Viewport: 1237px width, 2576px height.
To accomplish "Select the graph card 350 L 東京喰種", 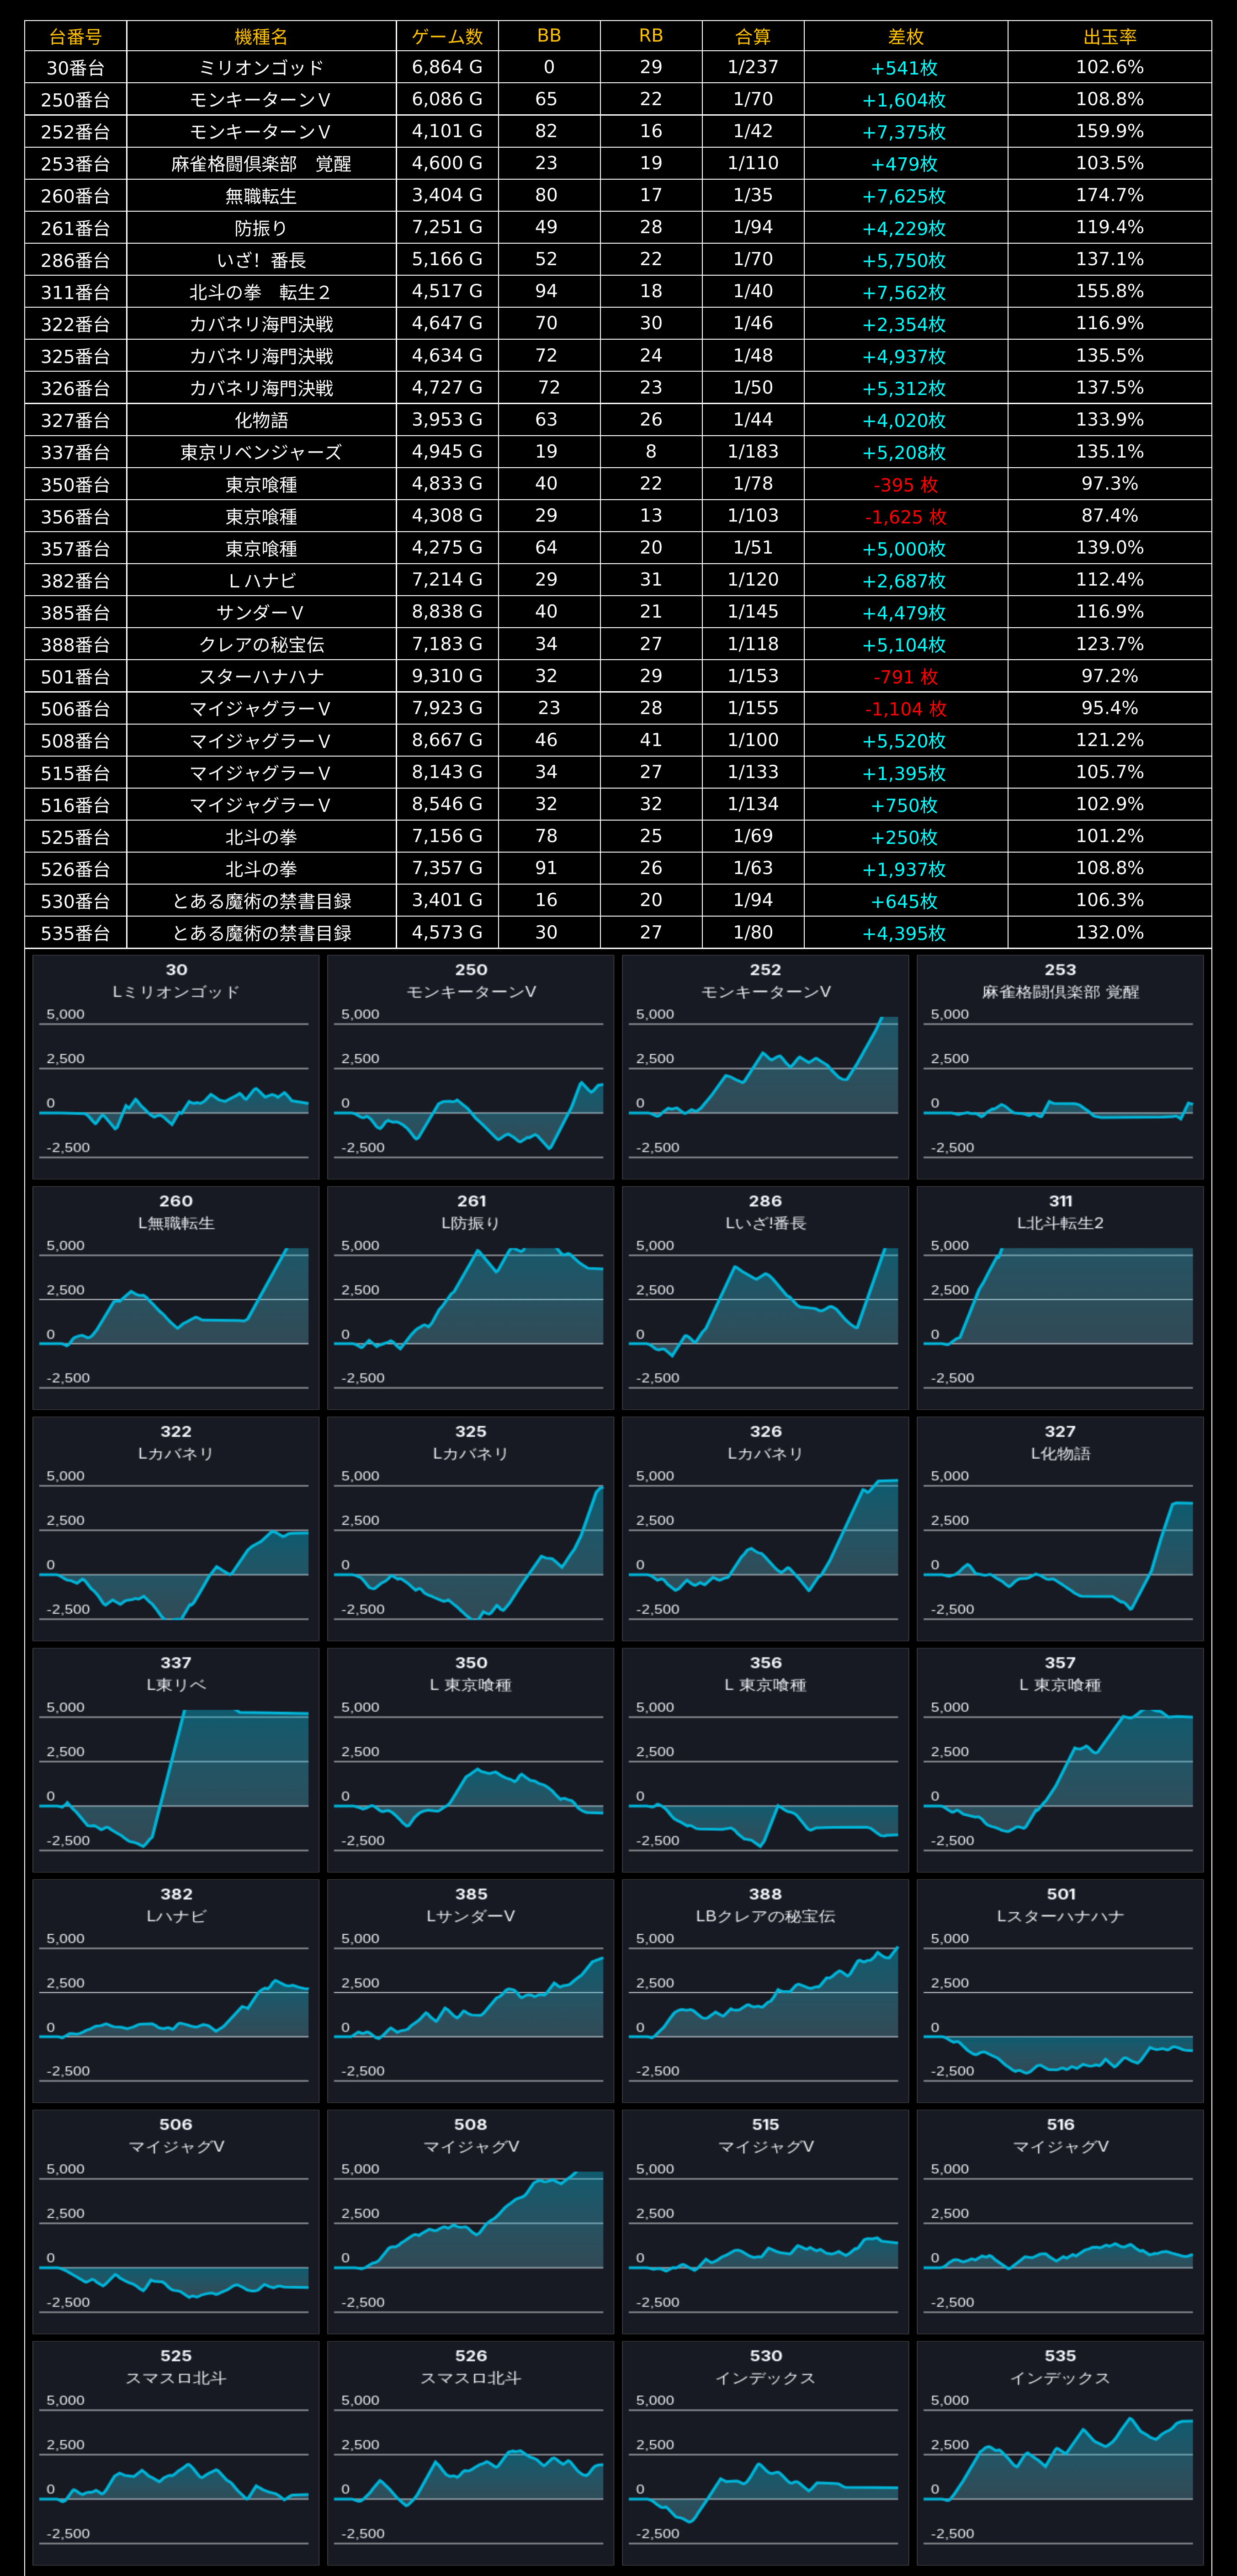I will pos(471,1760).
